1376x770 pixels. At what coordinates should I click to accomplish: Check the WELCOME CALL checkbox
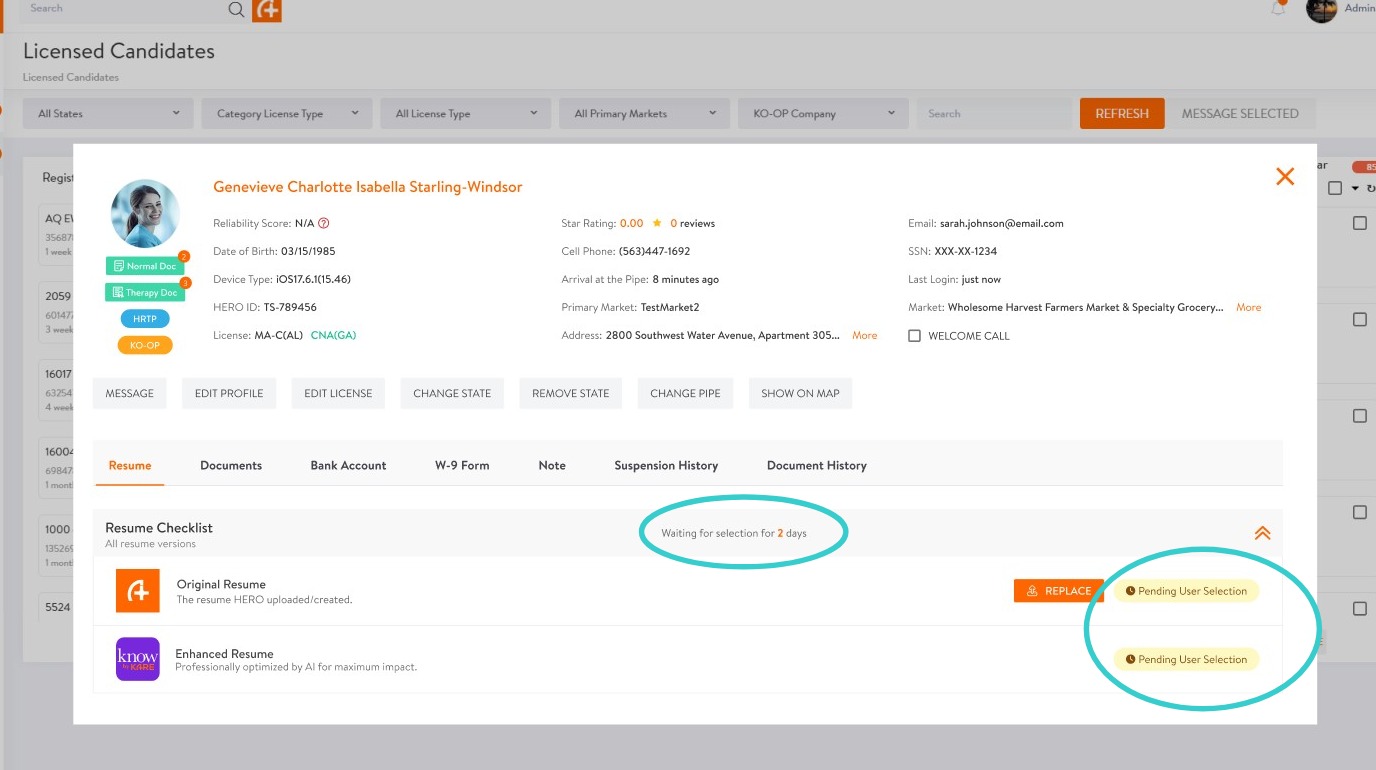[914, 336]
